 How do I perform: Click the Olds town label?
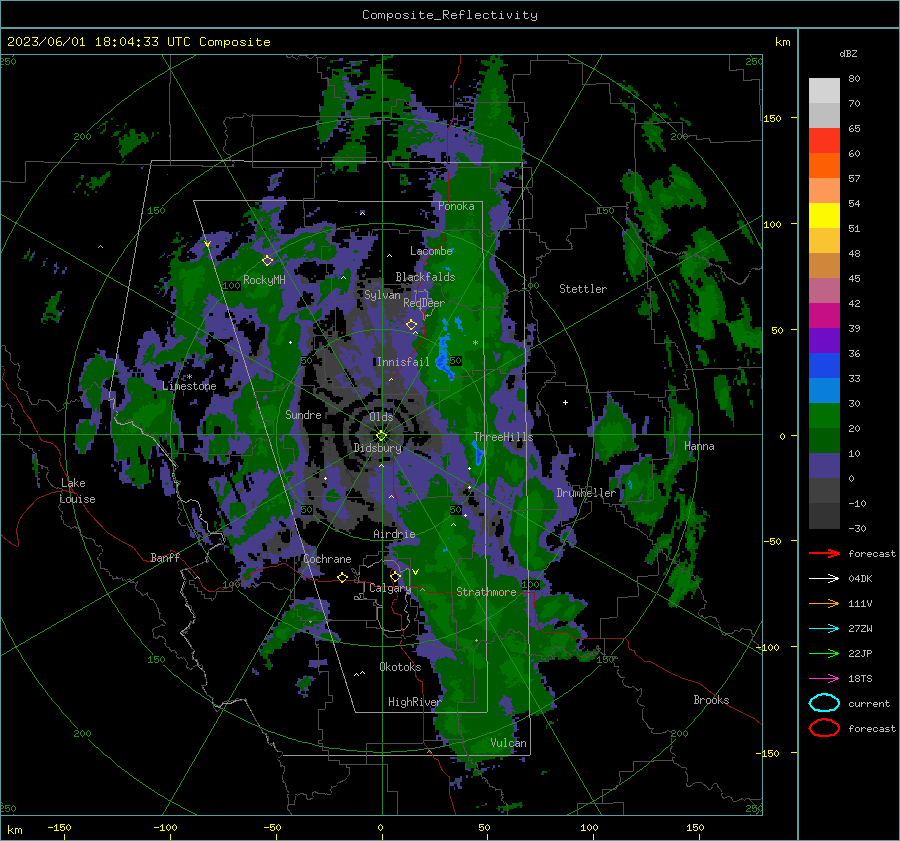click(381, 417)
